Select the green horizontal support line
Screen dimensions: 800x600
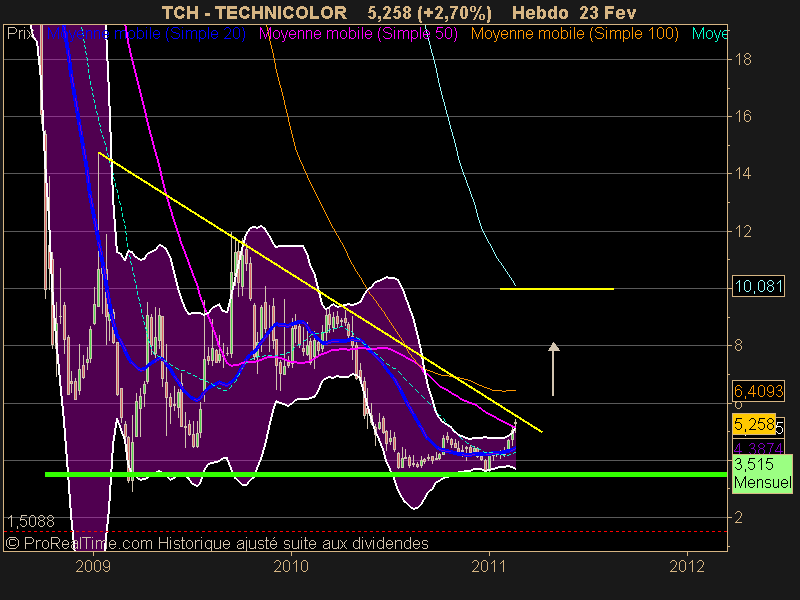pos(386,474)
